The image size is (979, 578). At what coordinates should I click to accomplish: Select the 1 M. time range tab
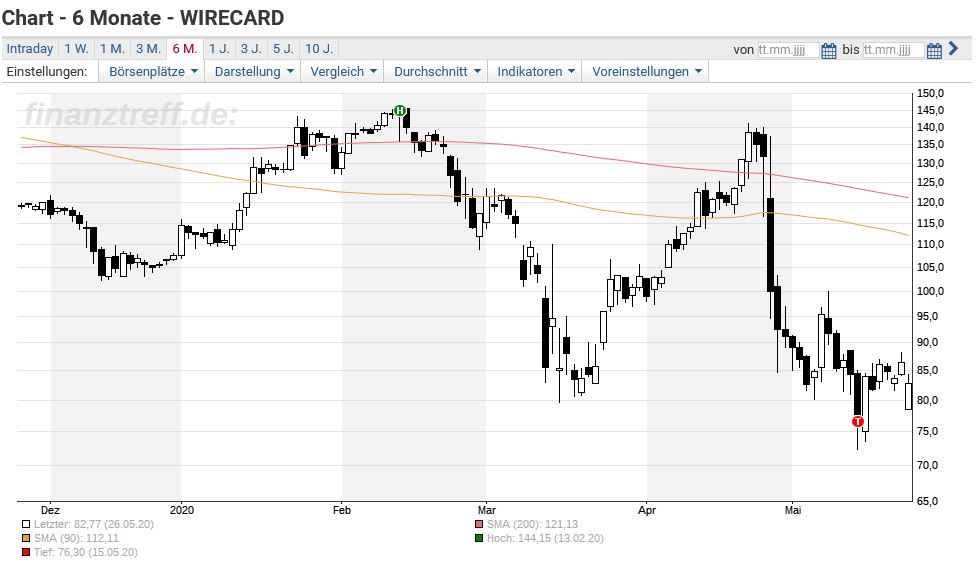pyautogui.click(x=112, y=49)
